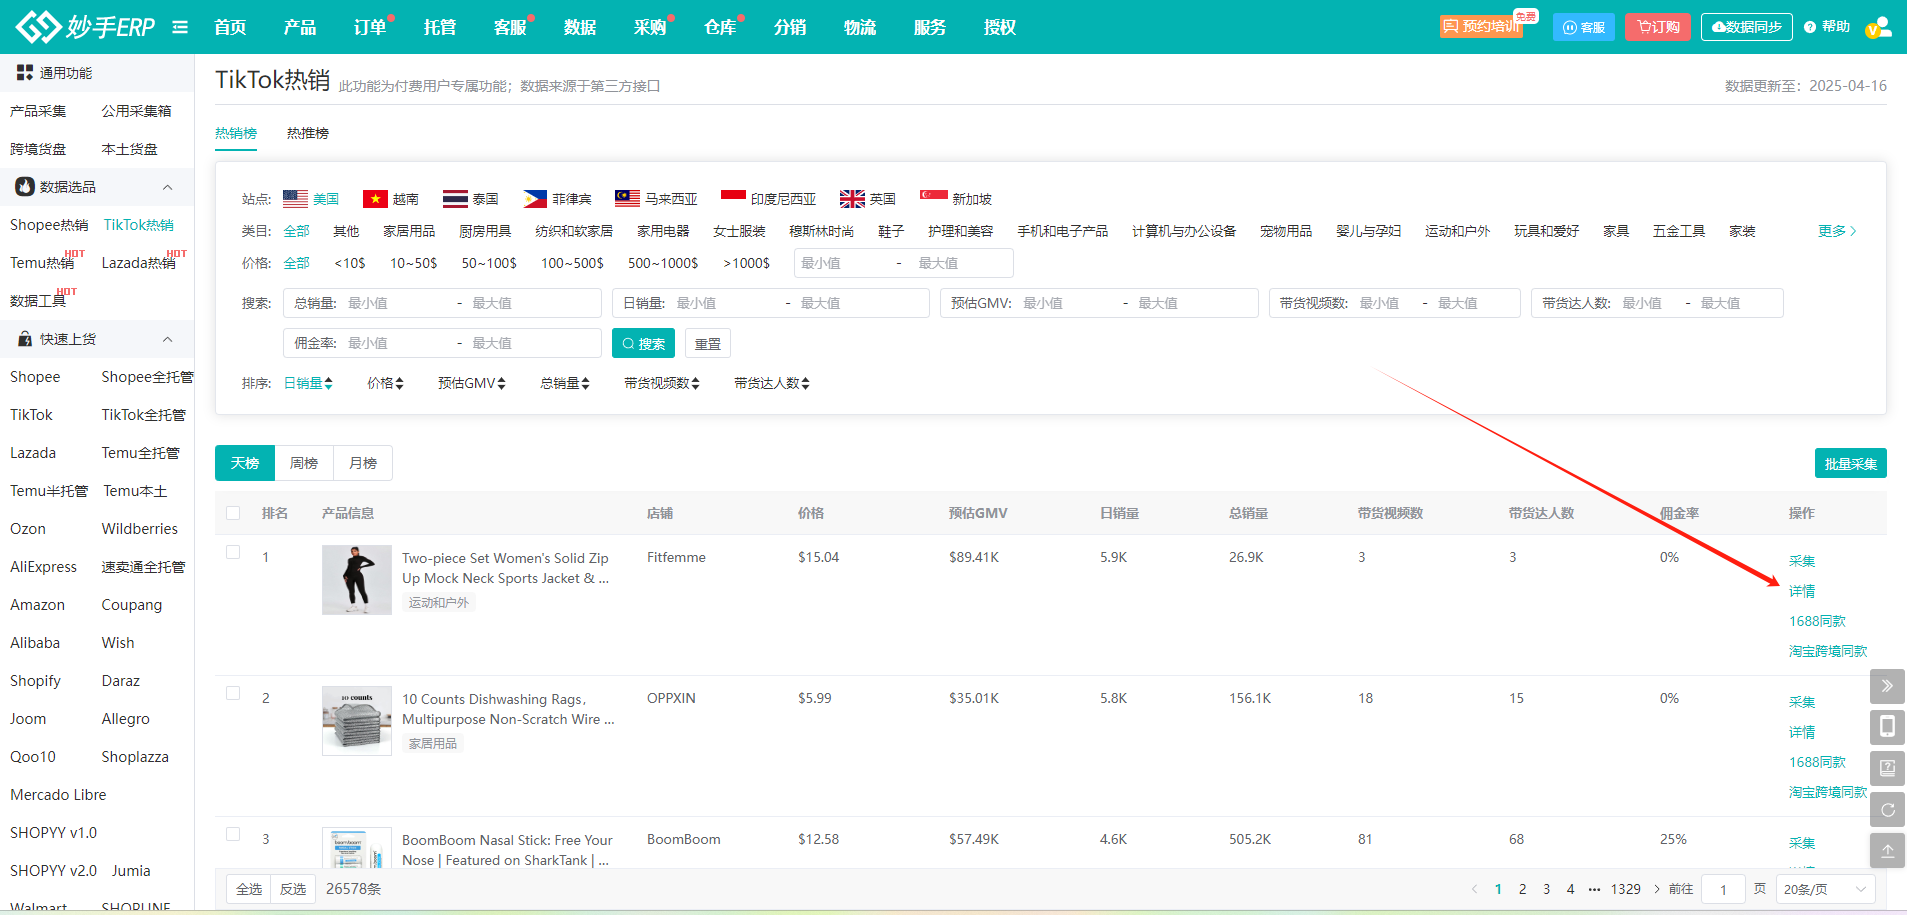Screen dimensions: 1907x915
Task: Click the 客服 button in header
Action: point(1584,27)
